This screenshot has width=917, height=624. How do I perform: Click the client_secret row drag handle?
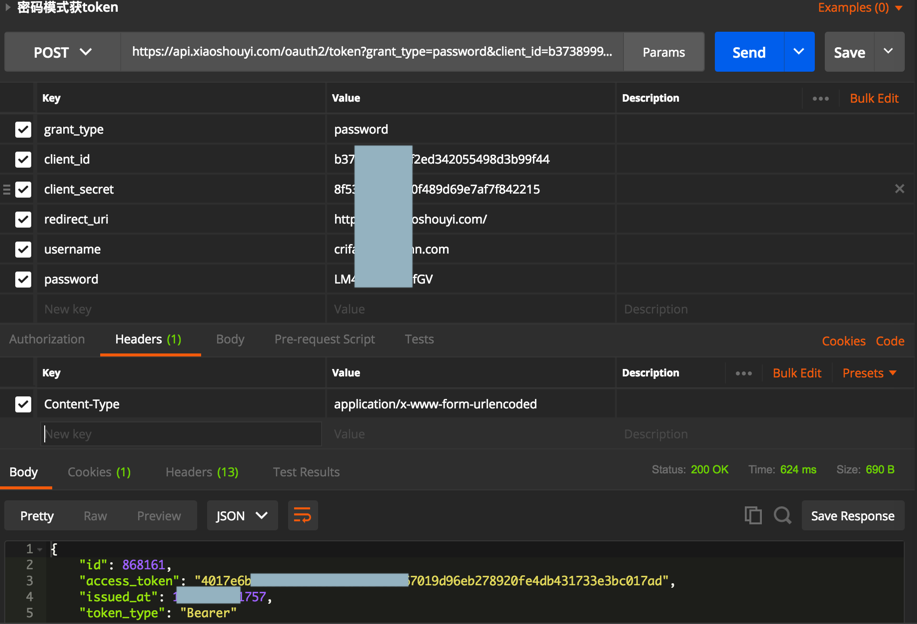pos(6,189)
